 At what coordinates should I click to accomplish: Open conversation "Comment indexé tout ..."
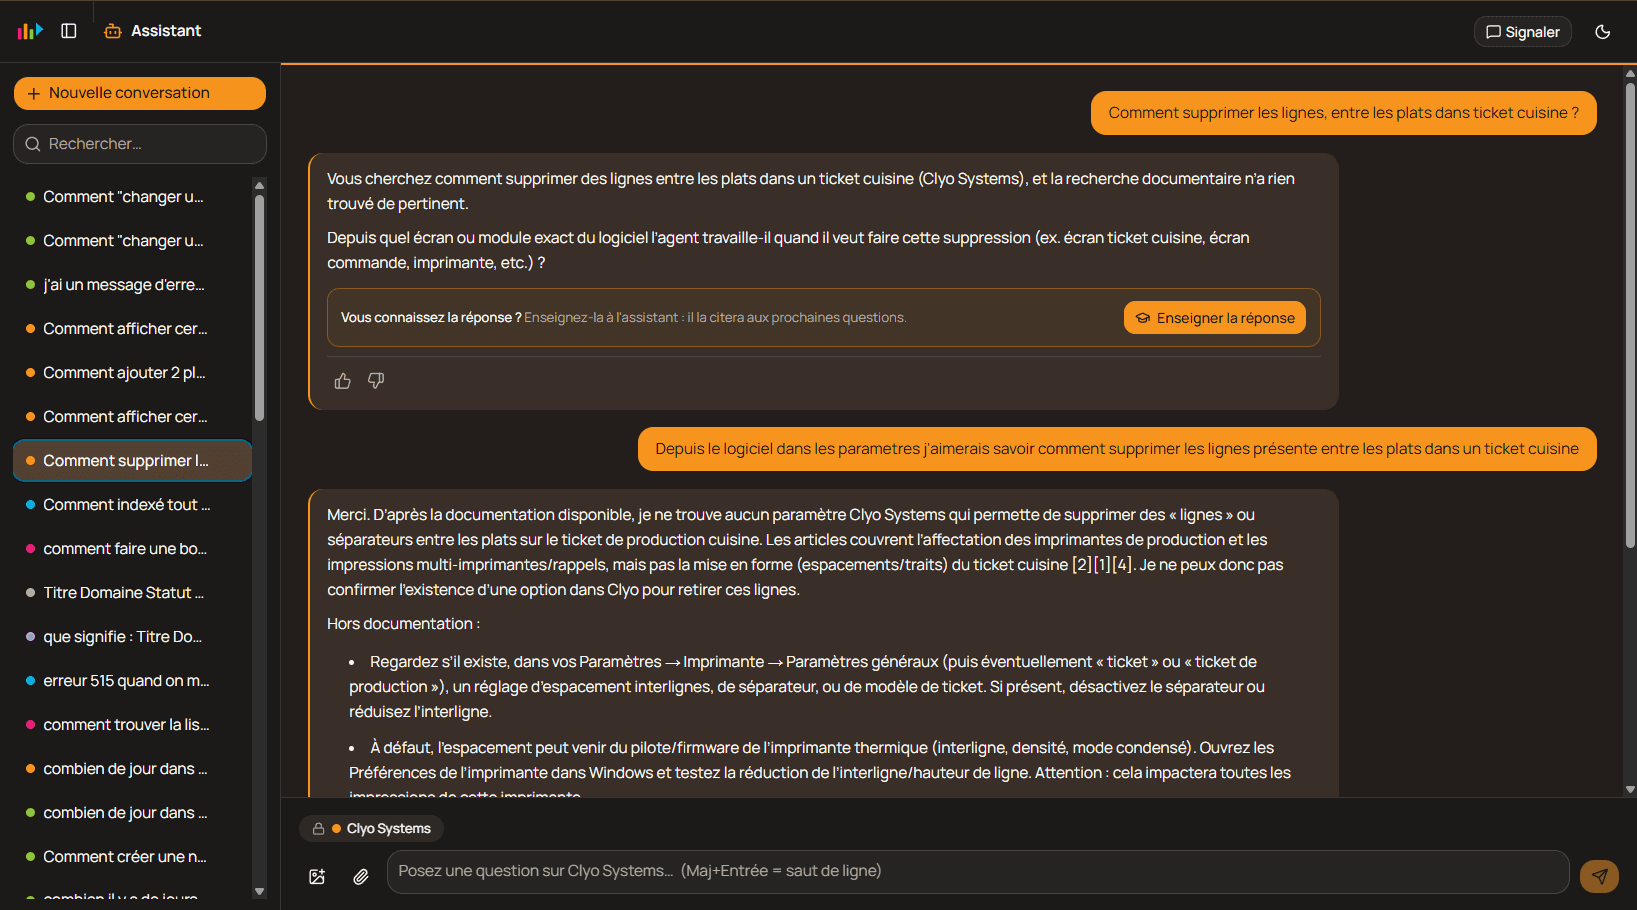tap(132, 505)
